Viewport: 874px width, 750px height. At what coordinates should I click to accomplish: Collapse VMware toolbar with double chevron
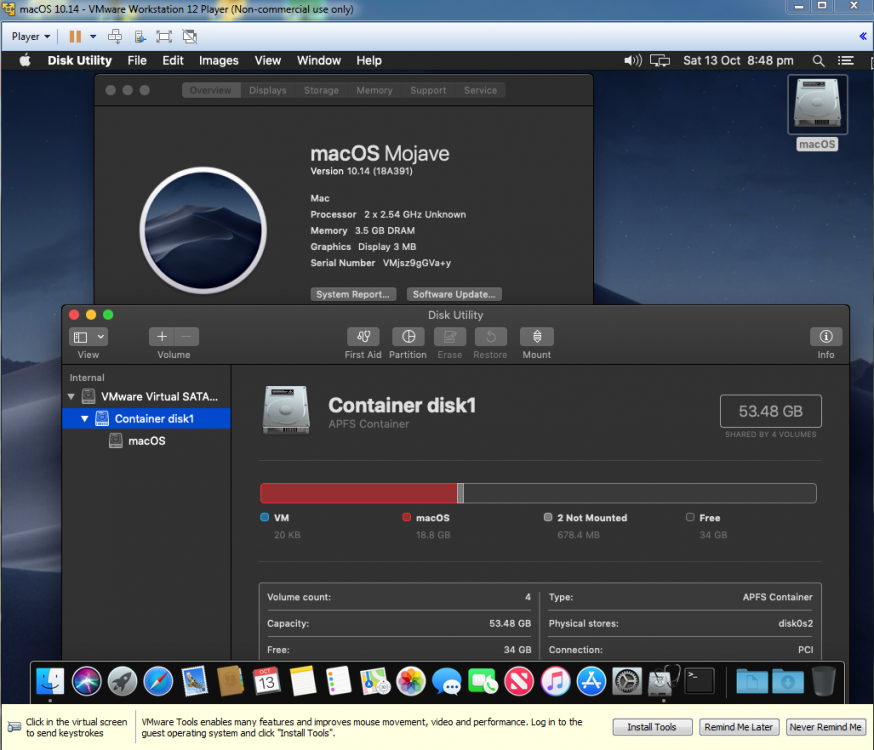[863, 36]
